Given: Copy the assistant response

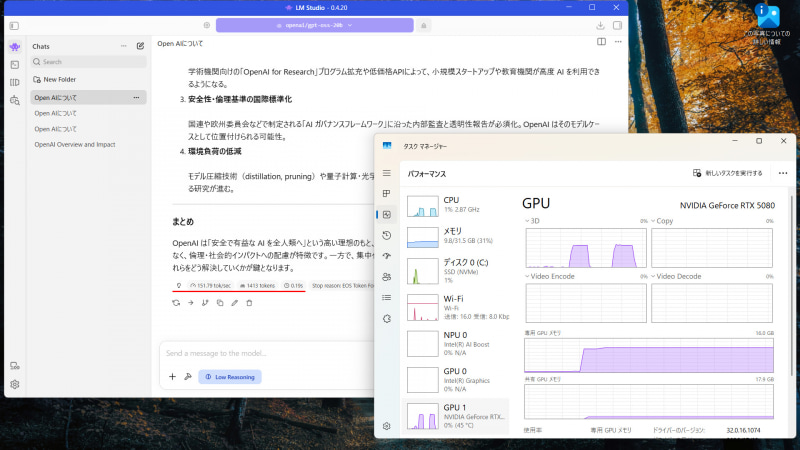Looking at the screenshot, I should pos(220,303).
